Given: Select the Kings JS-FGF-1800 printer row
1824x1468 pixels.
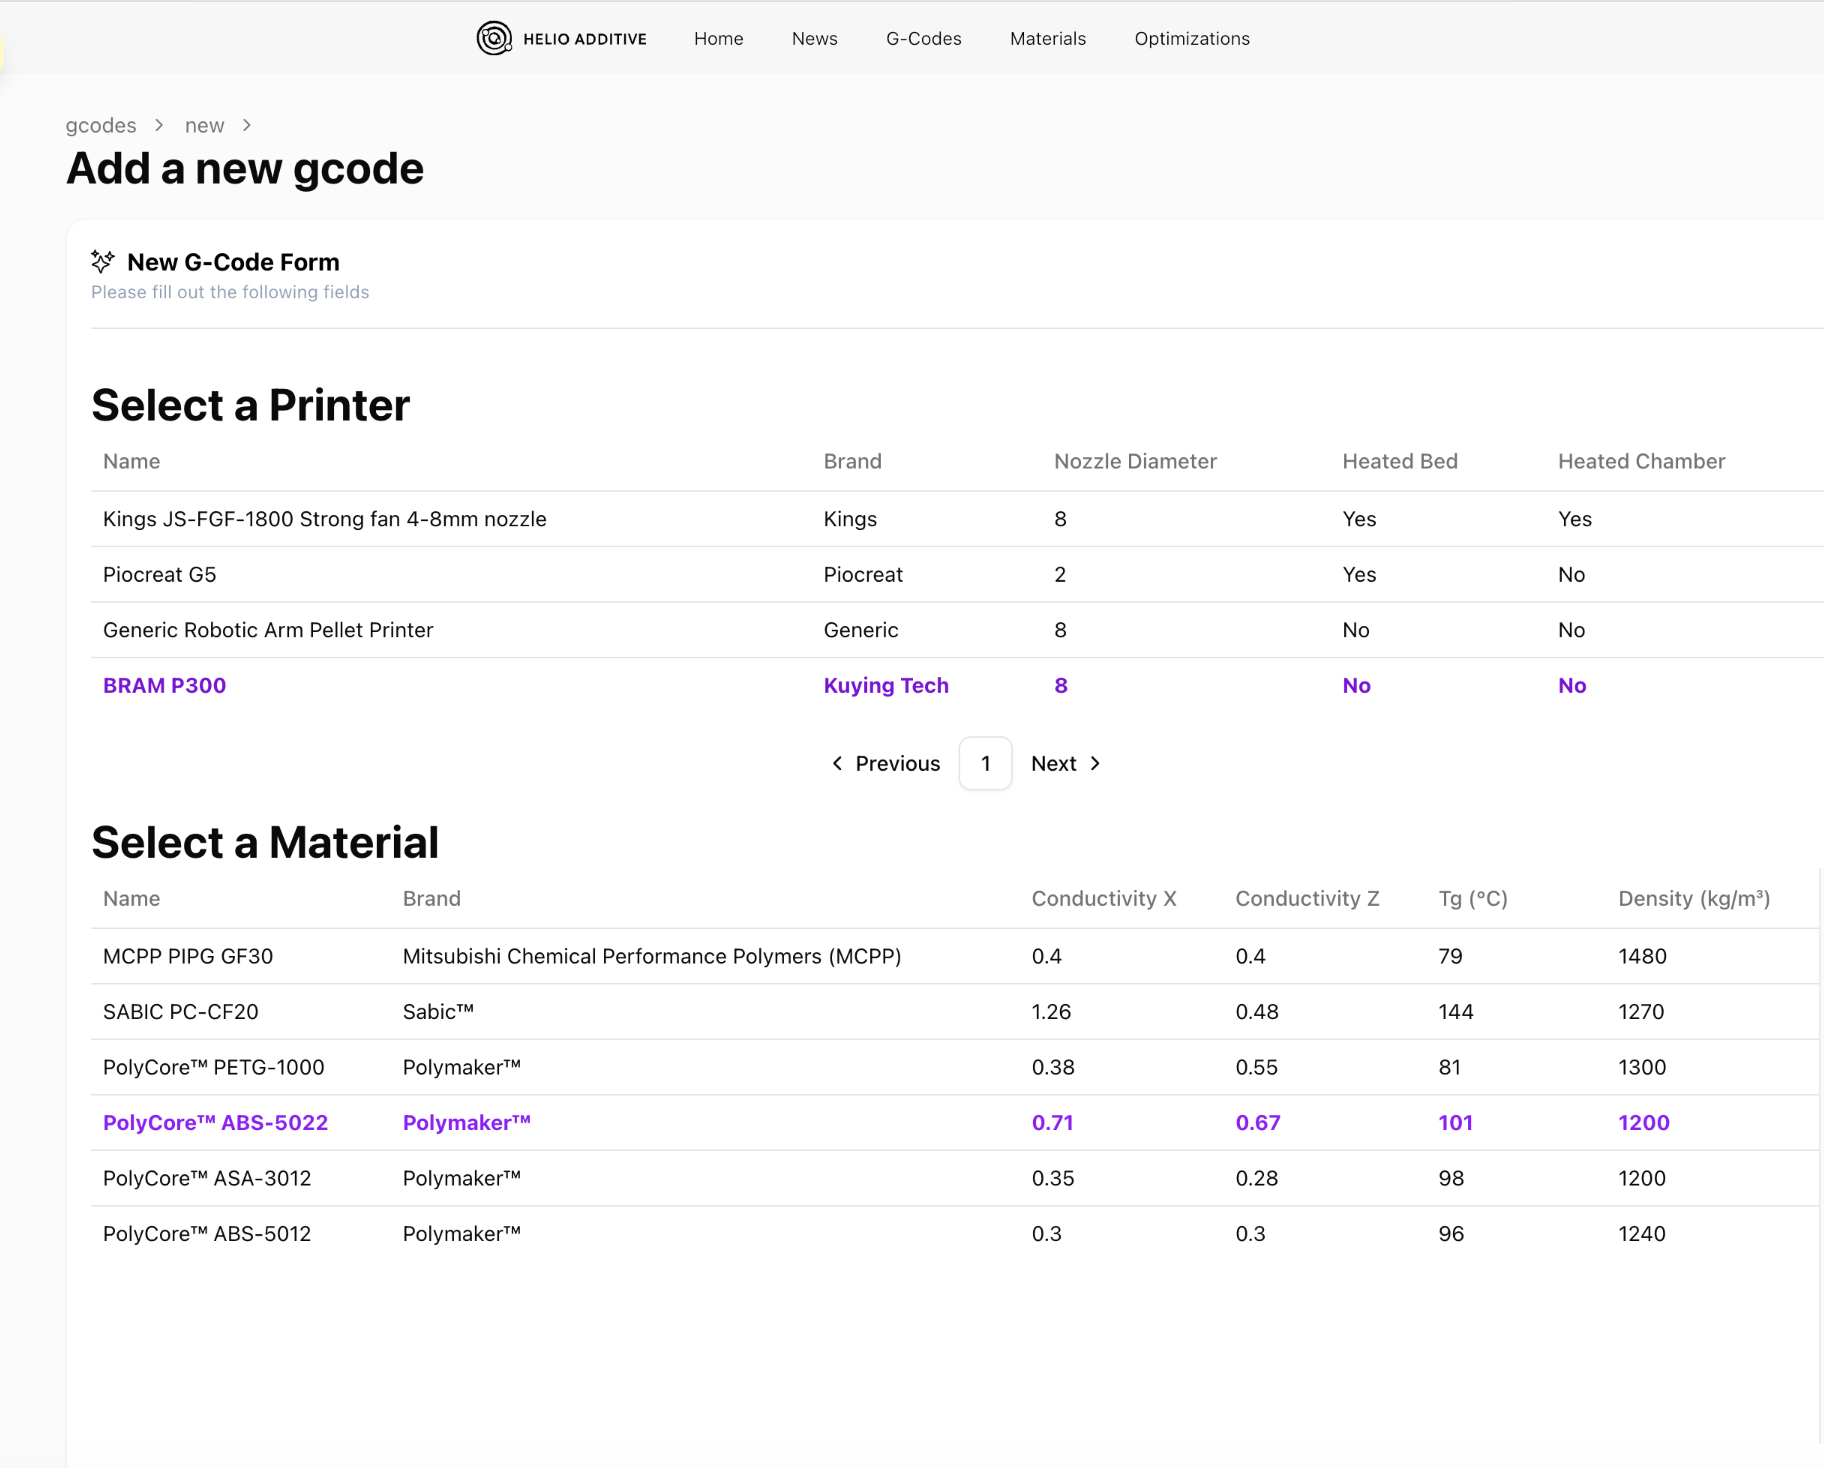Looking at the screenshot, I should tap(957, 519).
